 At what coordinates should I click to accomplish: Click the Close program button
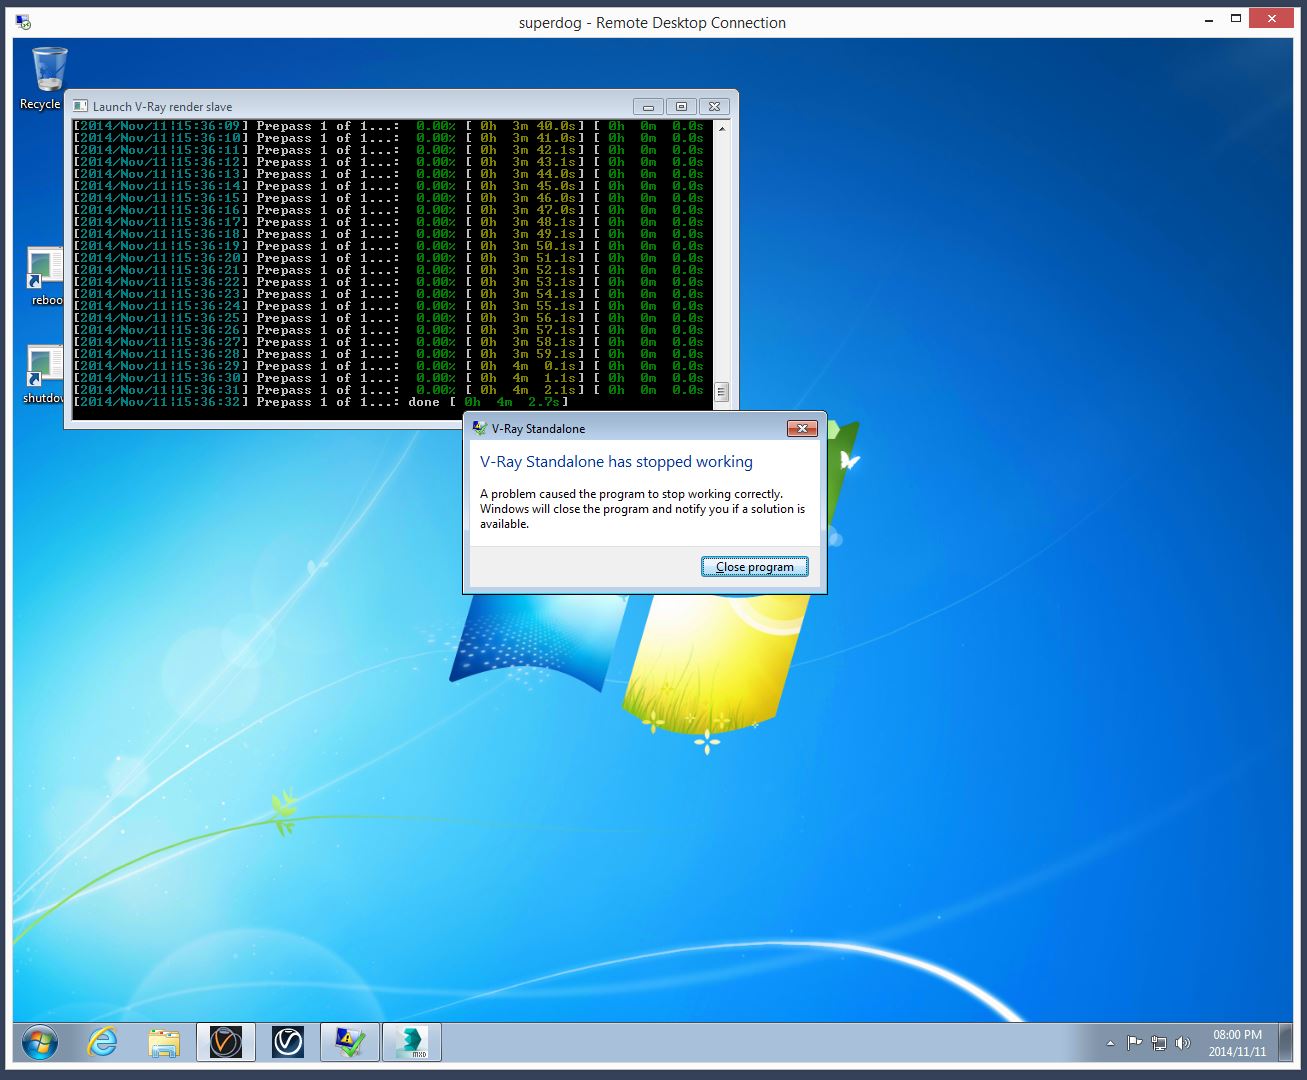coord(755,566)
